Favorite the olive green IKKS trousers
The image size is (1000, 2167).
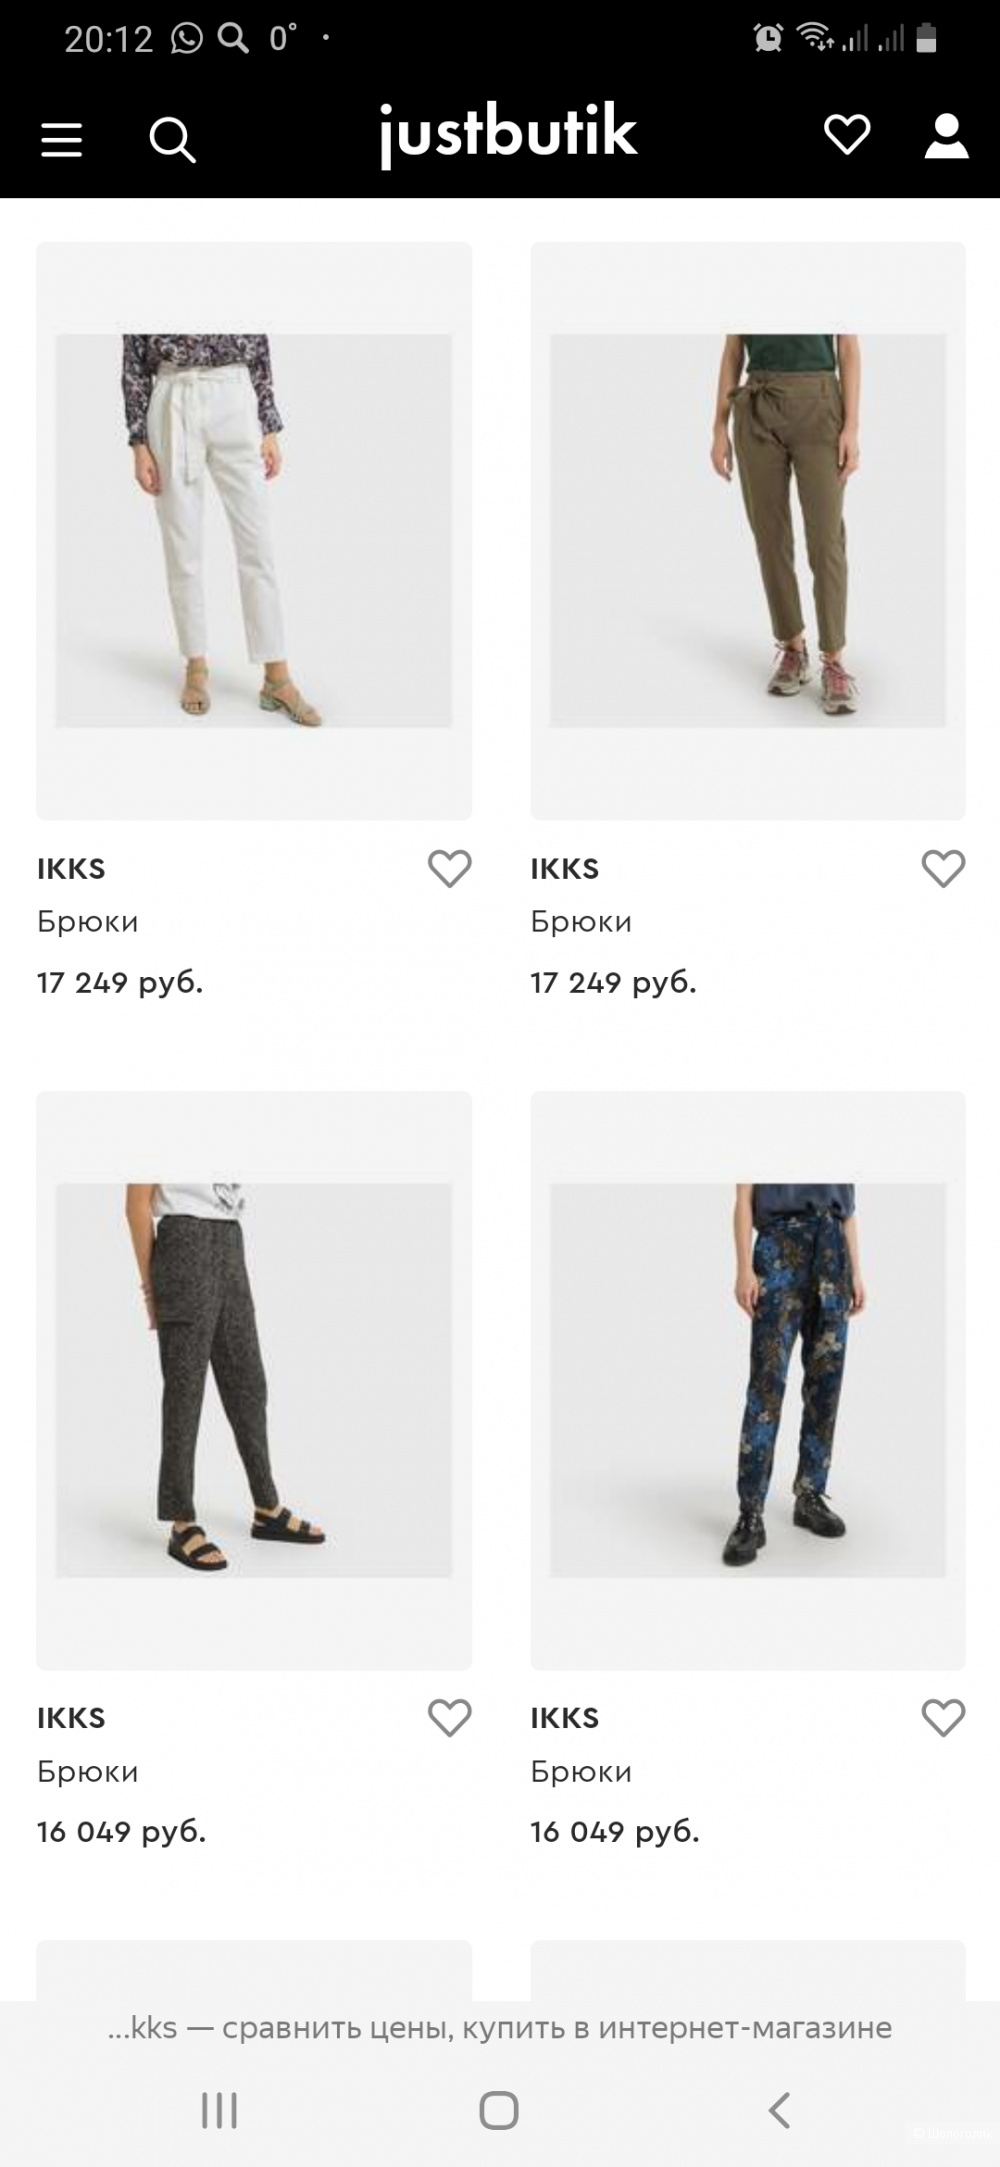[942, 869]
